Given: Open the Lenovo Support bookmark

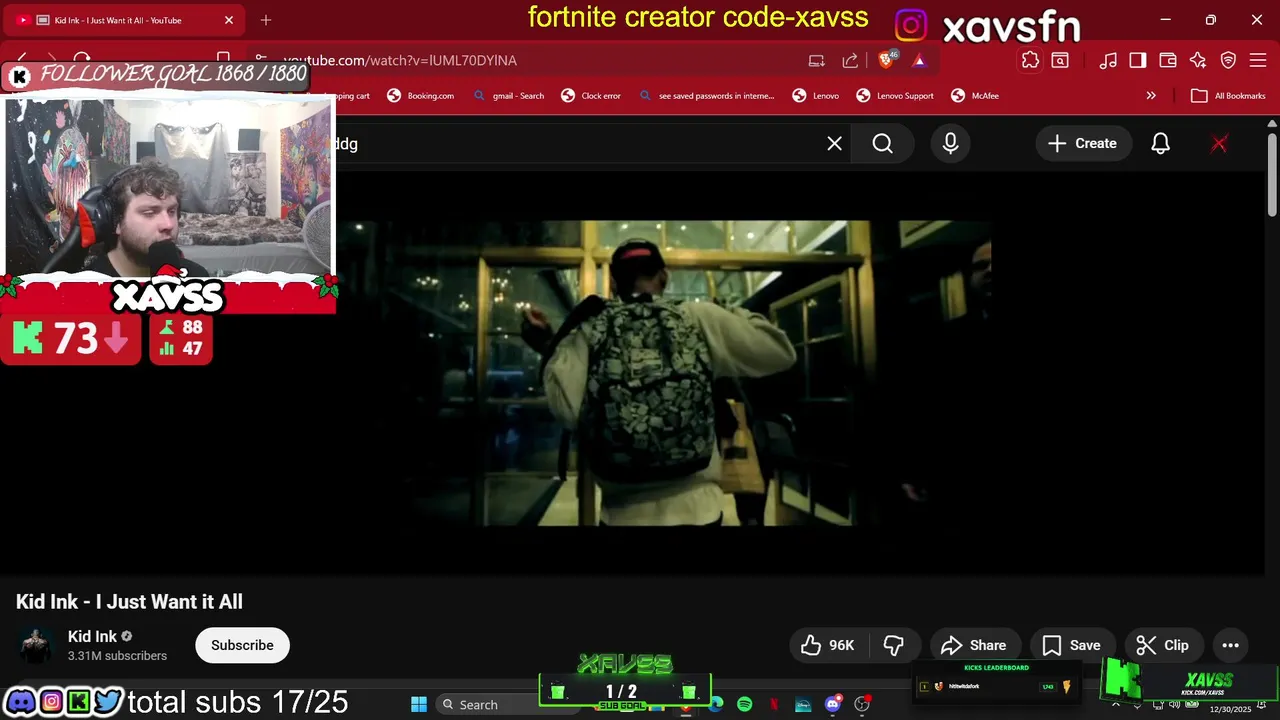Looking at the screenshot, I should pyautogui.click(x=895, y=96).
